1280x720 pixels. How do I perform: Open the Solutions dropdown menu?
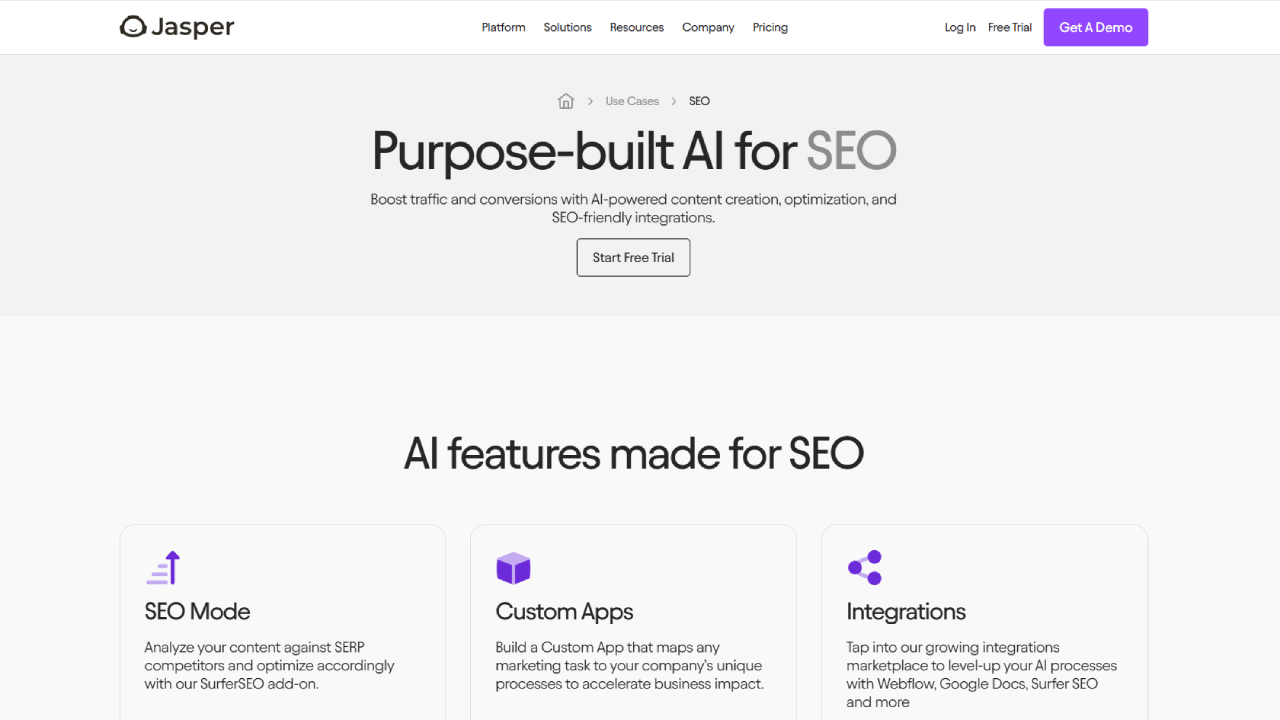pyautogui.click(x=567, y=28)
